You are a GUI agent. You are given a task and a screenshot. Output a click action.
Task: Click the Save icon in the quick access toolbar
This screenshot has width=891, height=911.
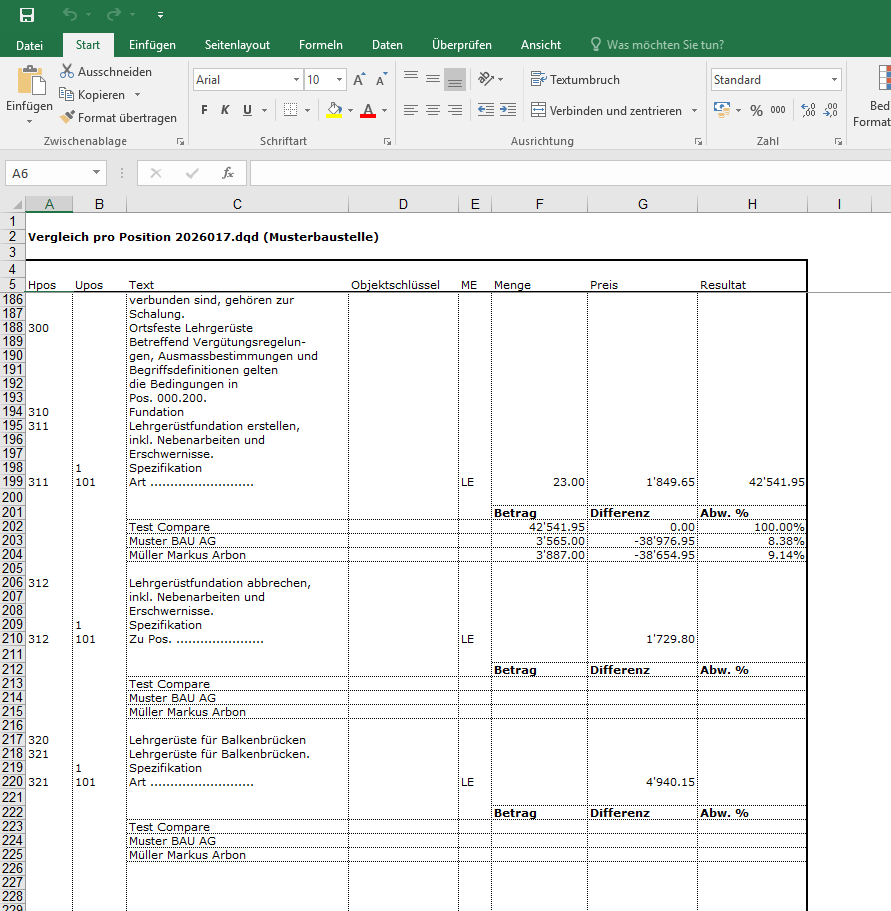coord(27,15)
